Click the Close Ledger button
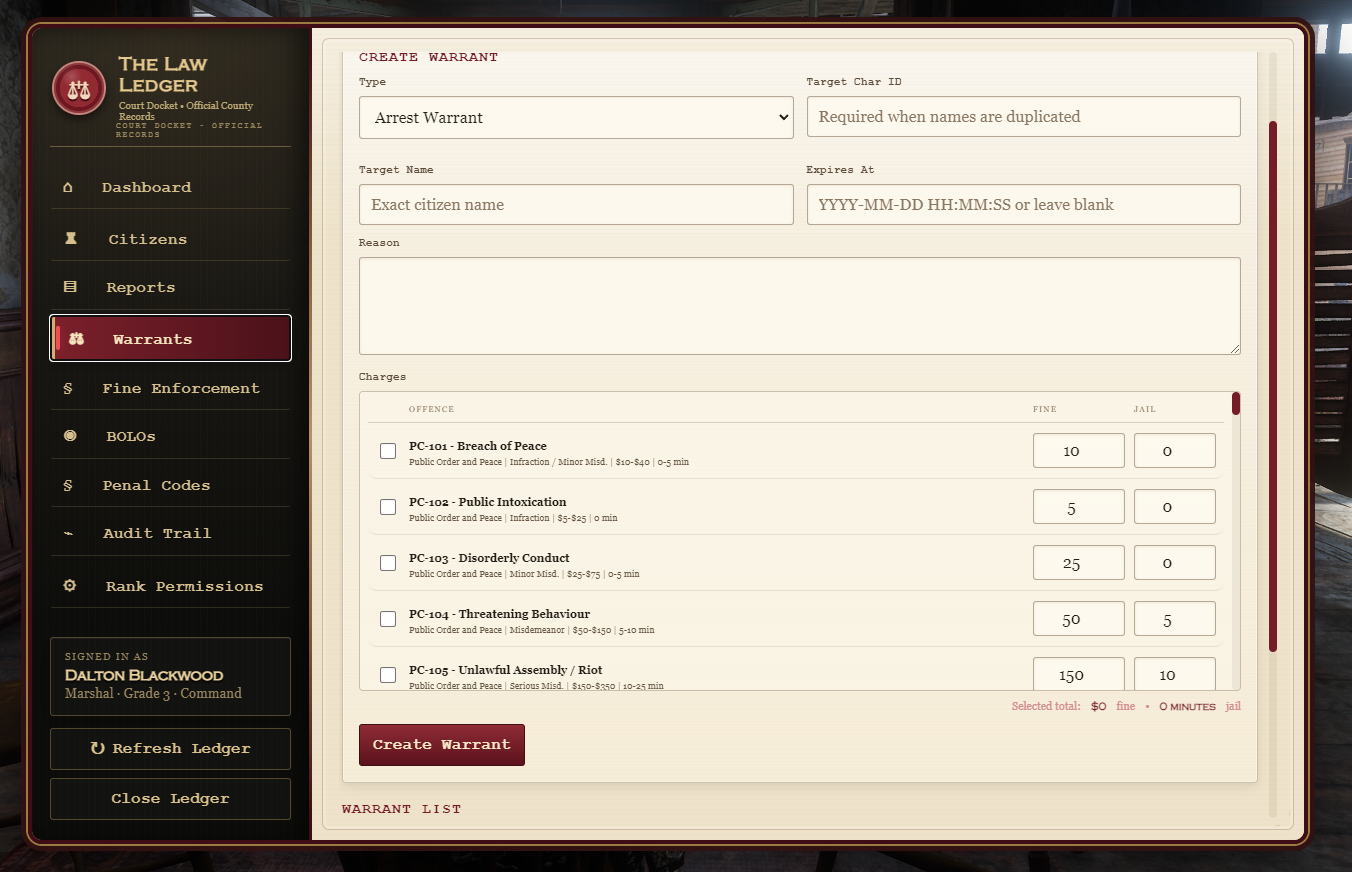 pyautogui.click(x=170, y=799)
